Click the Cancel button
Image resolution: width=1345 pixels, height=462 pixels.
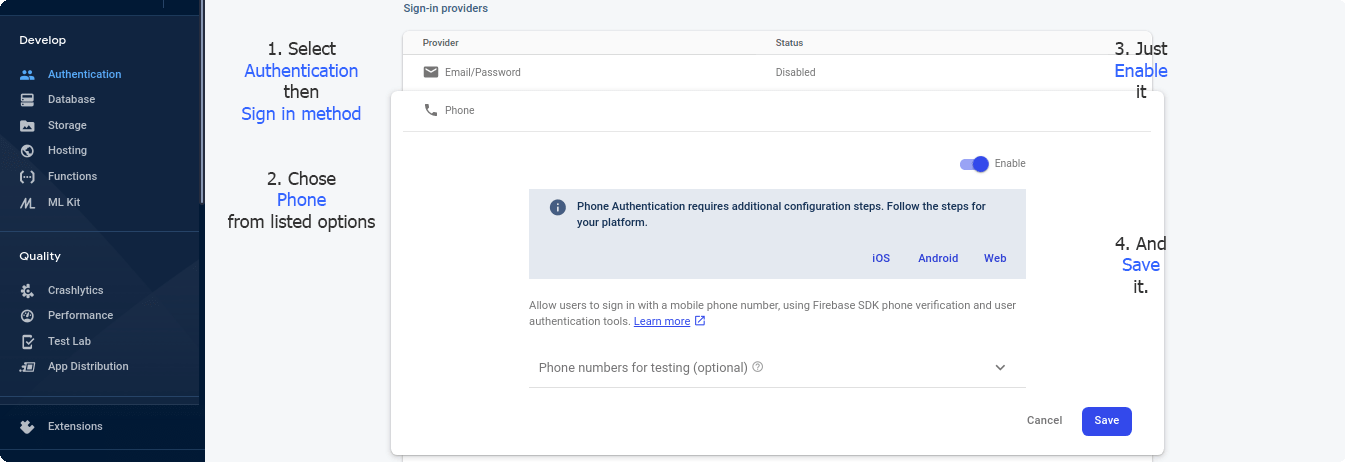pyautogui.click(x=1044, y=421)
